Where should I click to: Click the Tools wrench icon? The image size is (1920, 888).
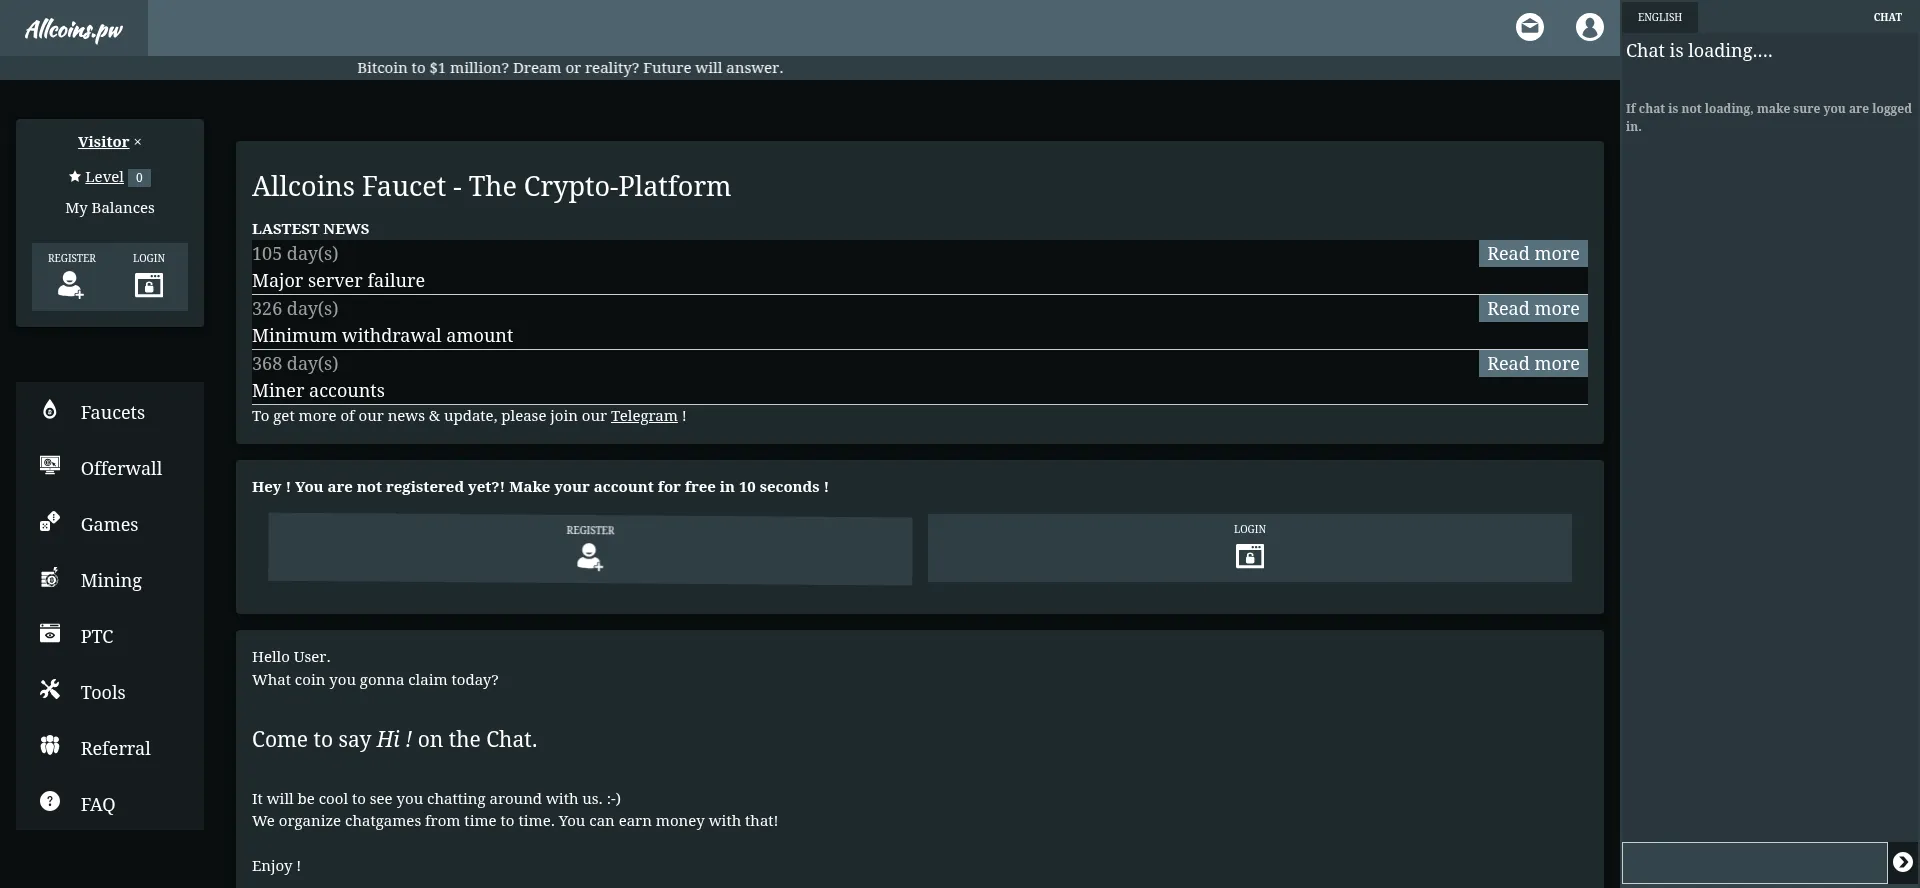(x=50, y=689)
